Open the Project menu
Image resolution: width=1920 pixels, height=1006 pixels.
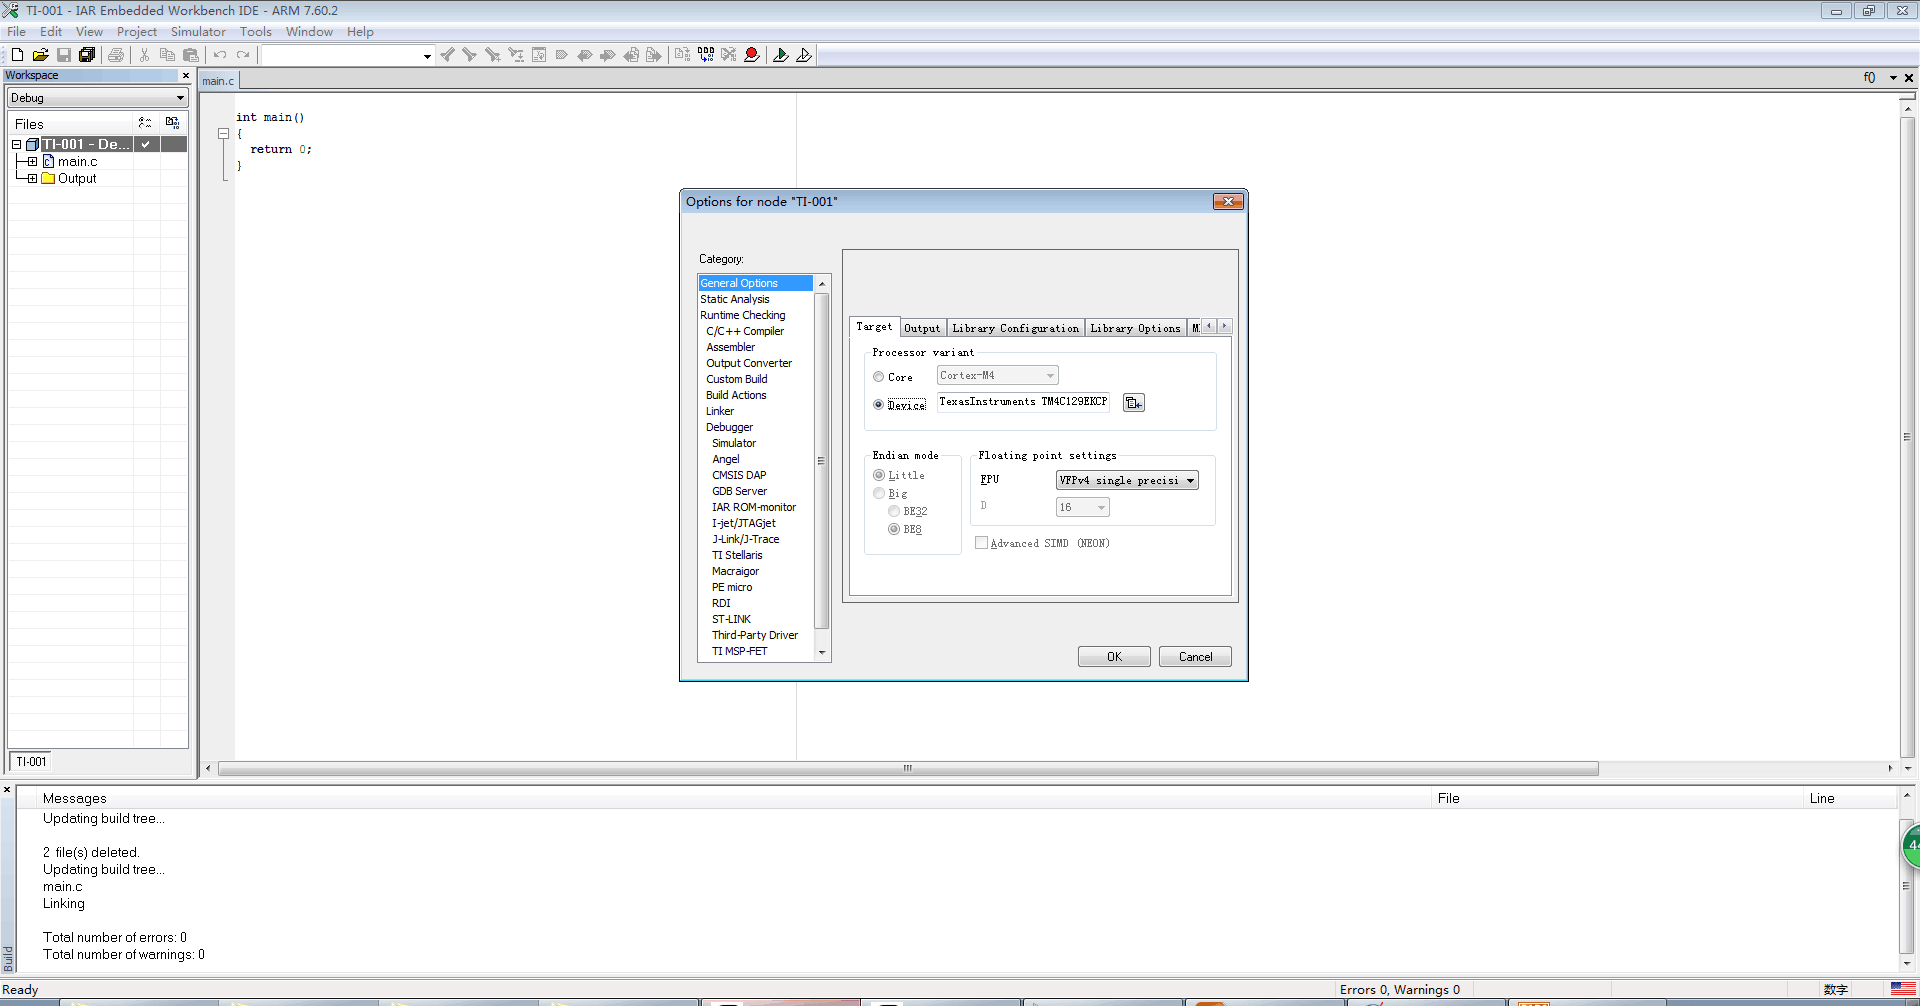pos(137,32)
